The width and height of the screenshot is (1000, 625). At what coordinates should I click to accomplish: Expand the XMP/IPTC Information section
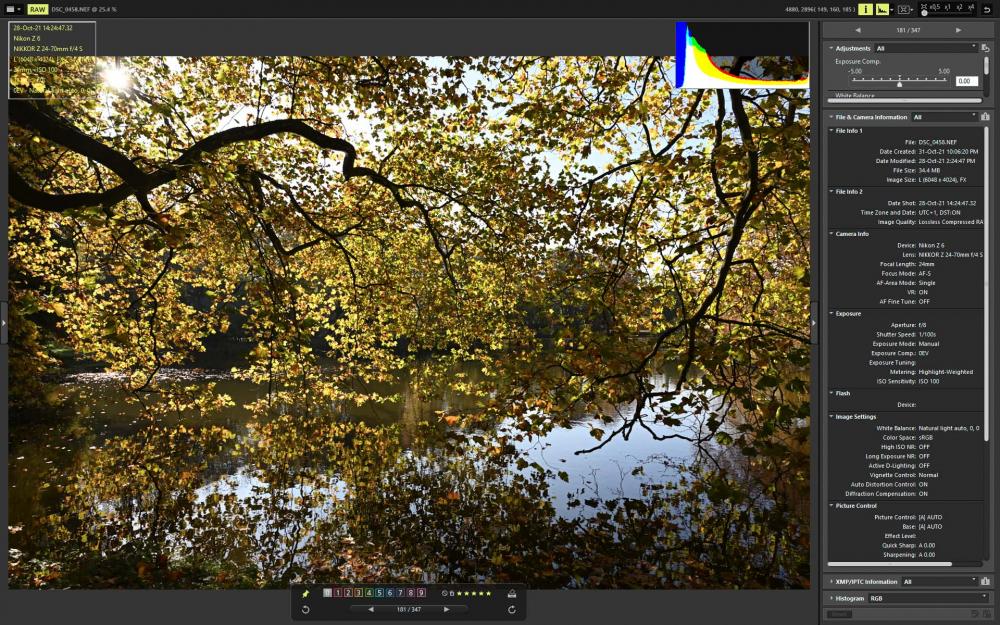click(x=831, y=582)
